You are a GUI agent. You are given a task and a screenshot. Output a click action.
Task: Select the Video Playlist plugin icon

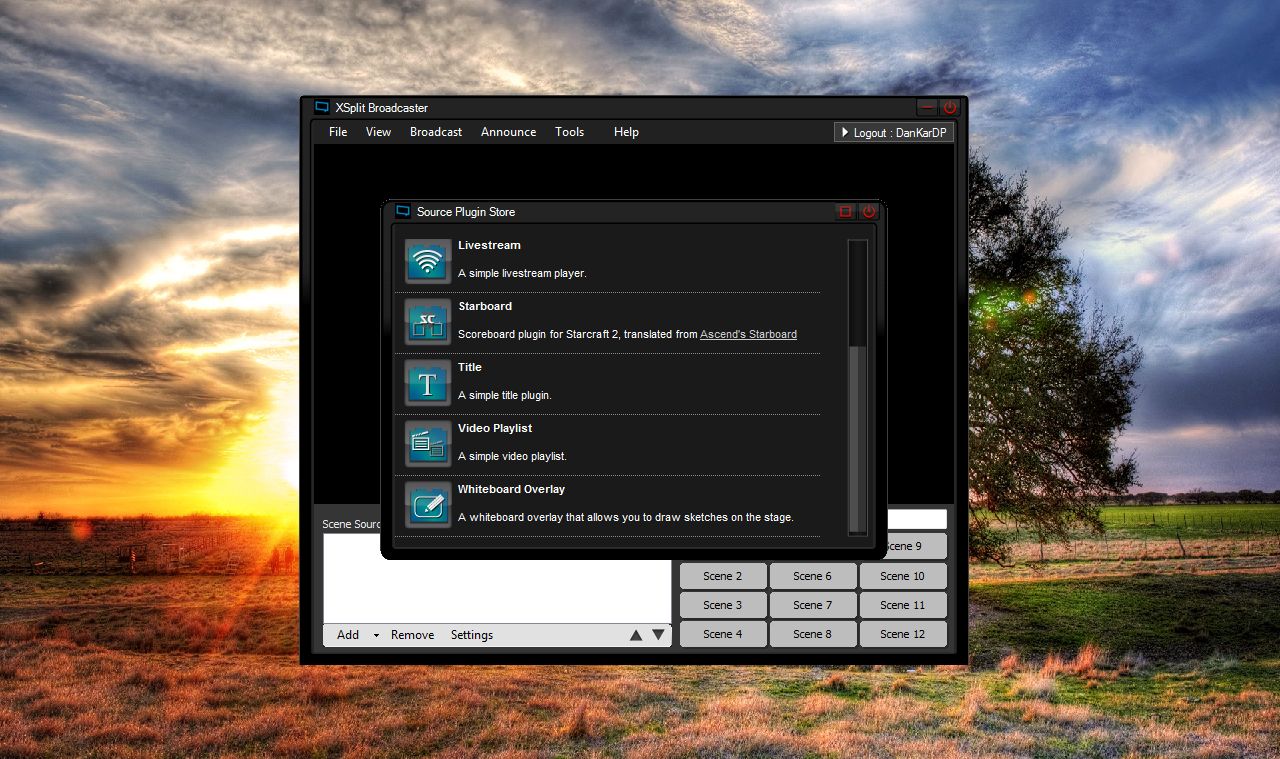(428, 445)
